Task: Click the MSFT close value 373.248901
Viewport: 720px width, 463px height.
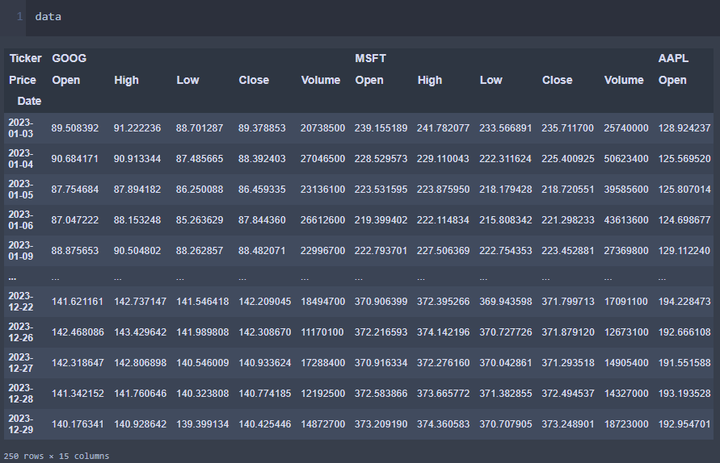Action: pyautogui.click(x=568, y=424)
